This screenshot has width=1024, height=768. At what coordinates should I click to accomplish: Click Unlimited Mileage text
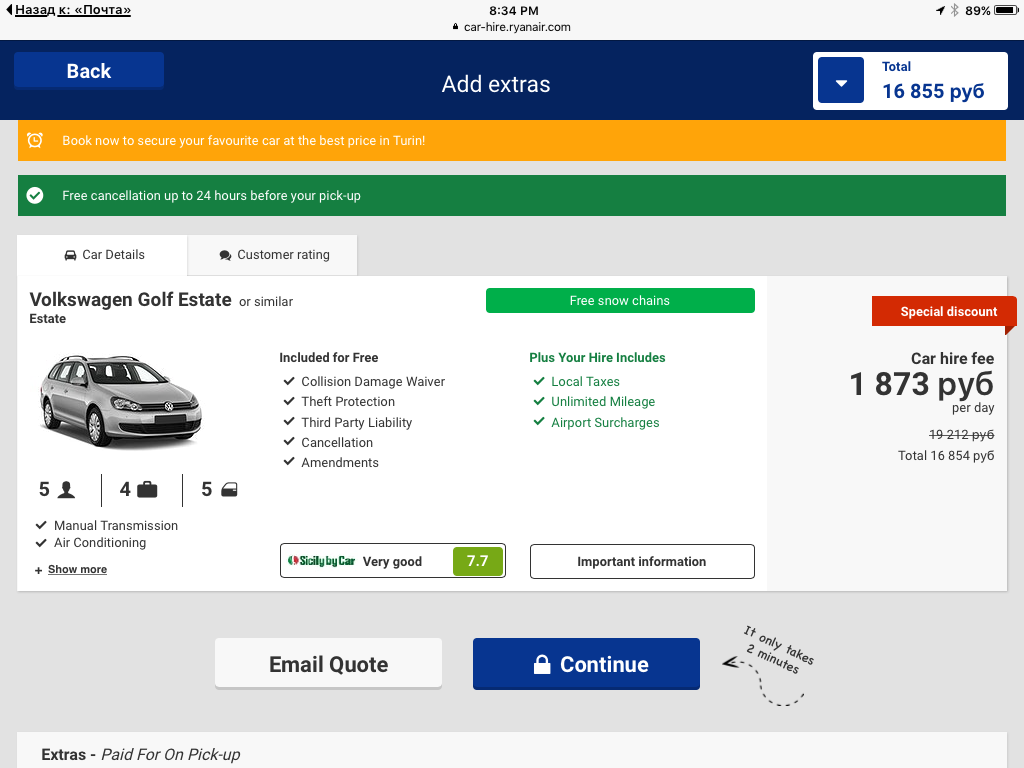[x=603, y=402]
